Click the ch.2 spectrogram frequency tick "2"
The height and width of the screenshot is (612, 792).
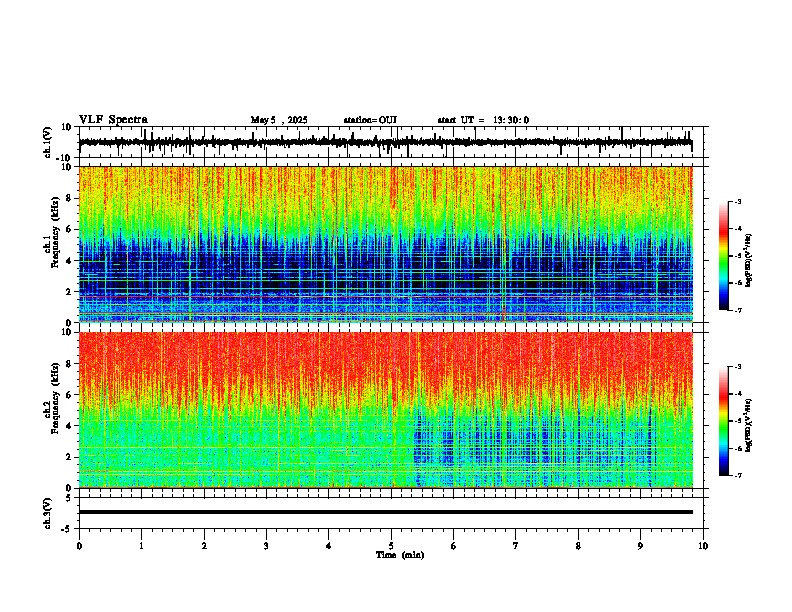pyautogui.click(x=70, y=457)
